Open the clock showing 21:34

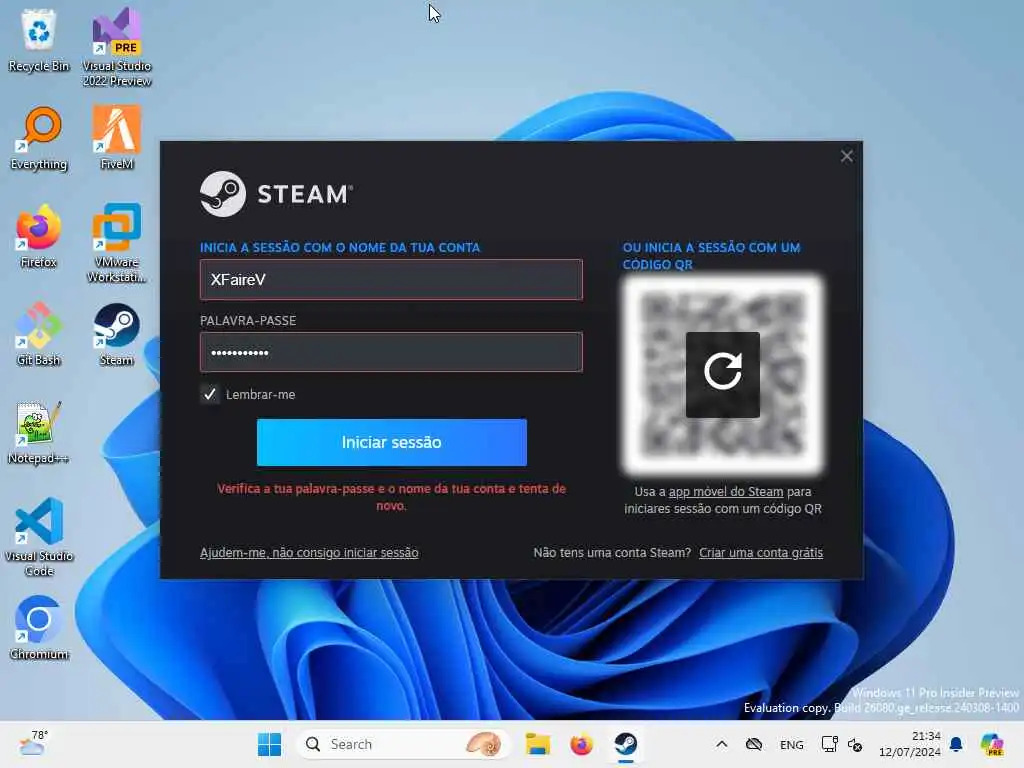tap(910, 744)
